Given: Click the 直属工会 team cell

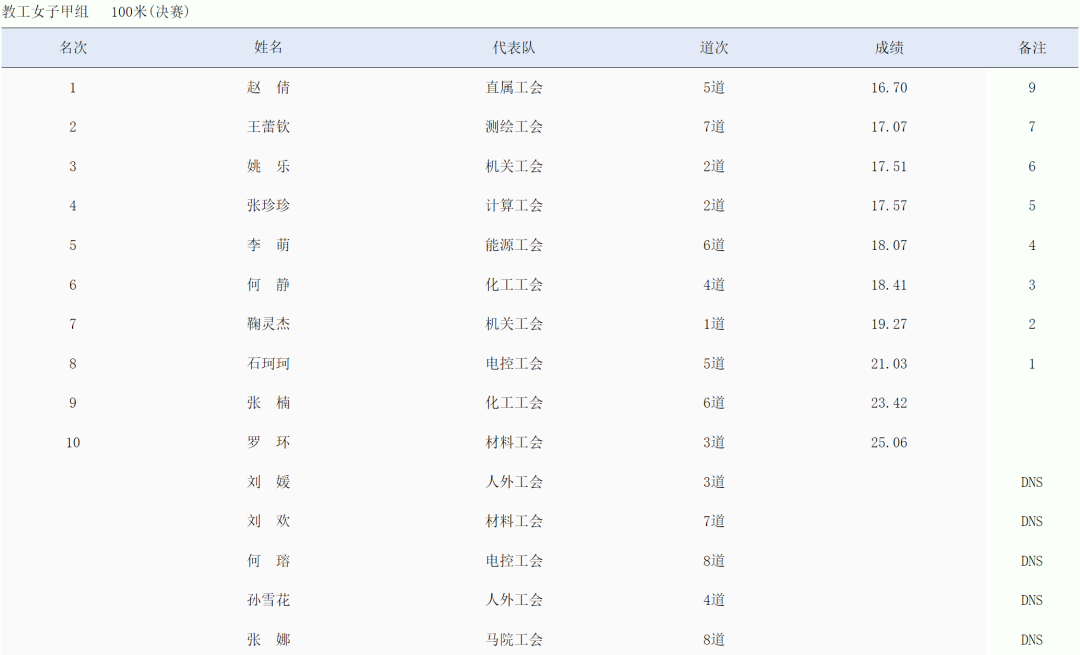Looking at the screenshot, I should point(514,88).
